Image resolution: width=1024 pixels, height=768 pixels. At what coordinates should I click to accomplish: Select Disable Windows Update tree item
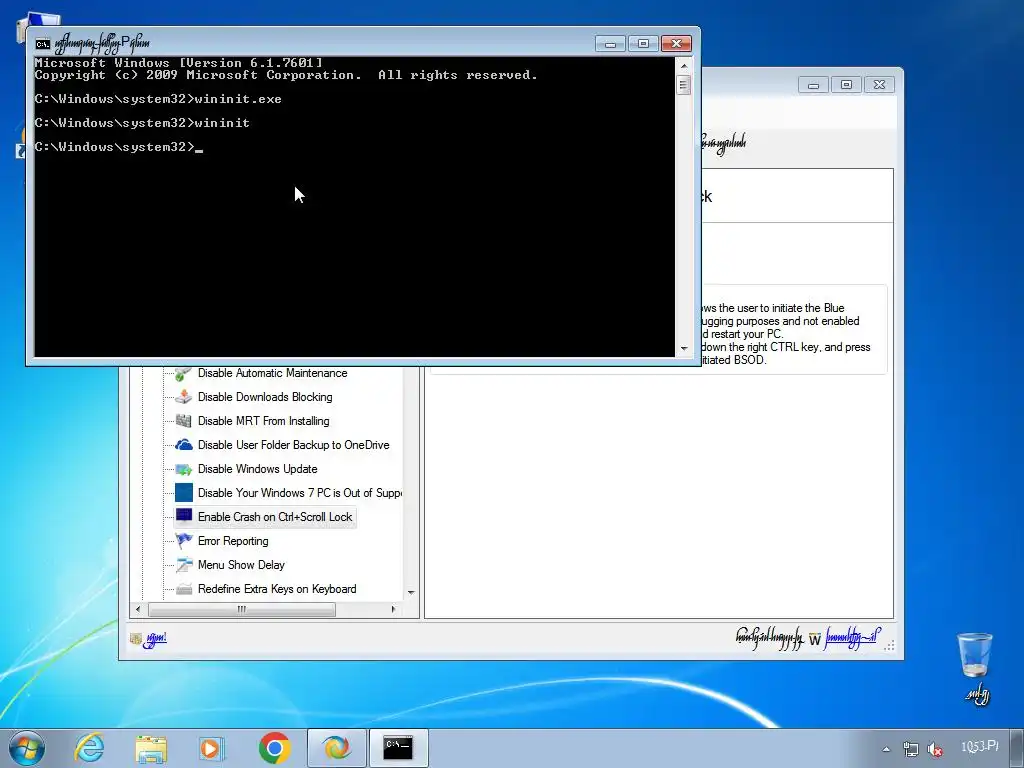click(x=257, y=469)
